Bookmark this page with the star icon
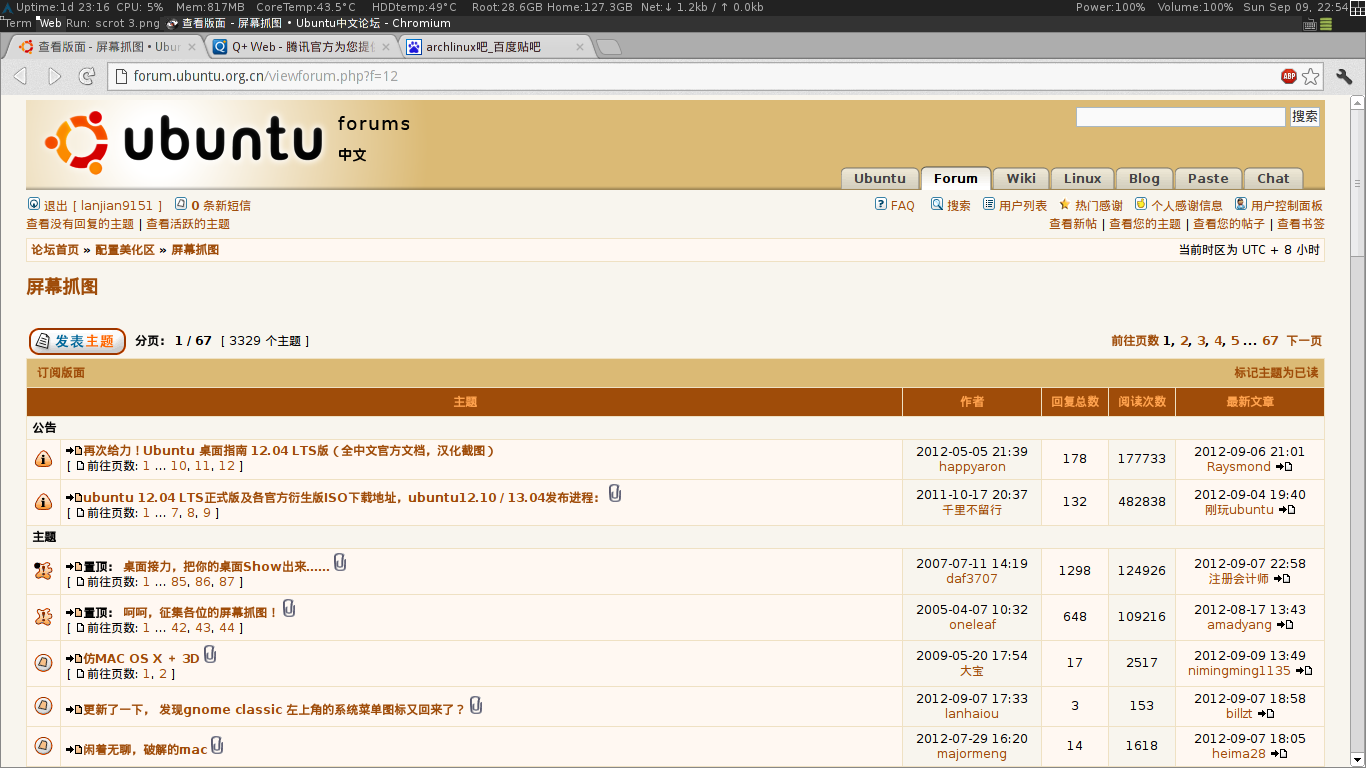 point(1311,76)
